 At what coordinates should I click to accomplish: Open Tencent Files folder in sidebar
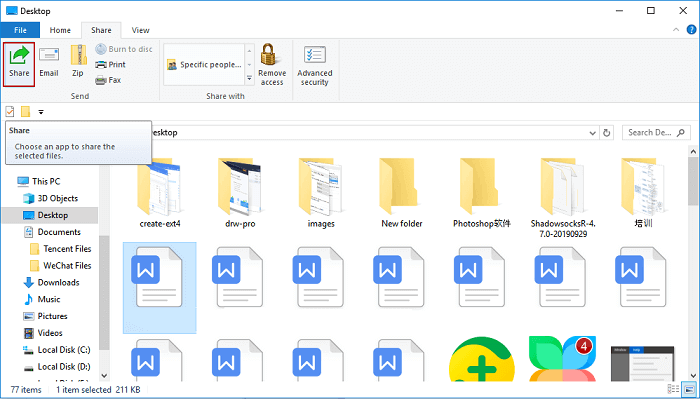[x=60, y=249]
